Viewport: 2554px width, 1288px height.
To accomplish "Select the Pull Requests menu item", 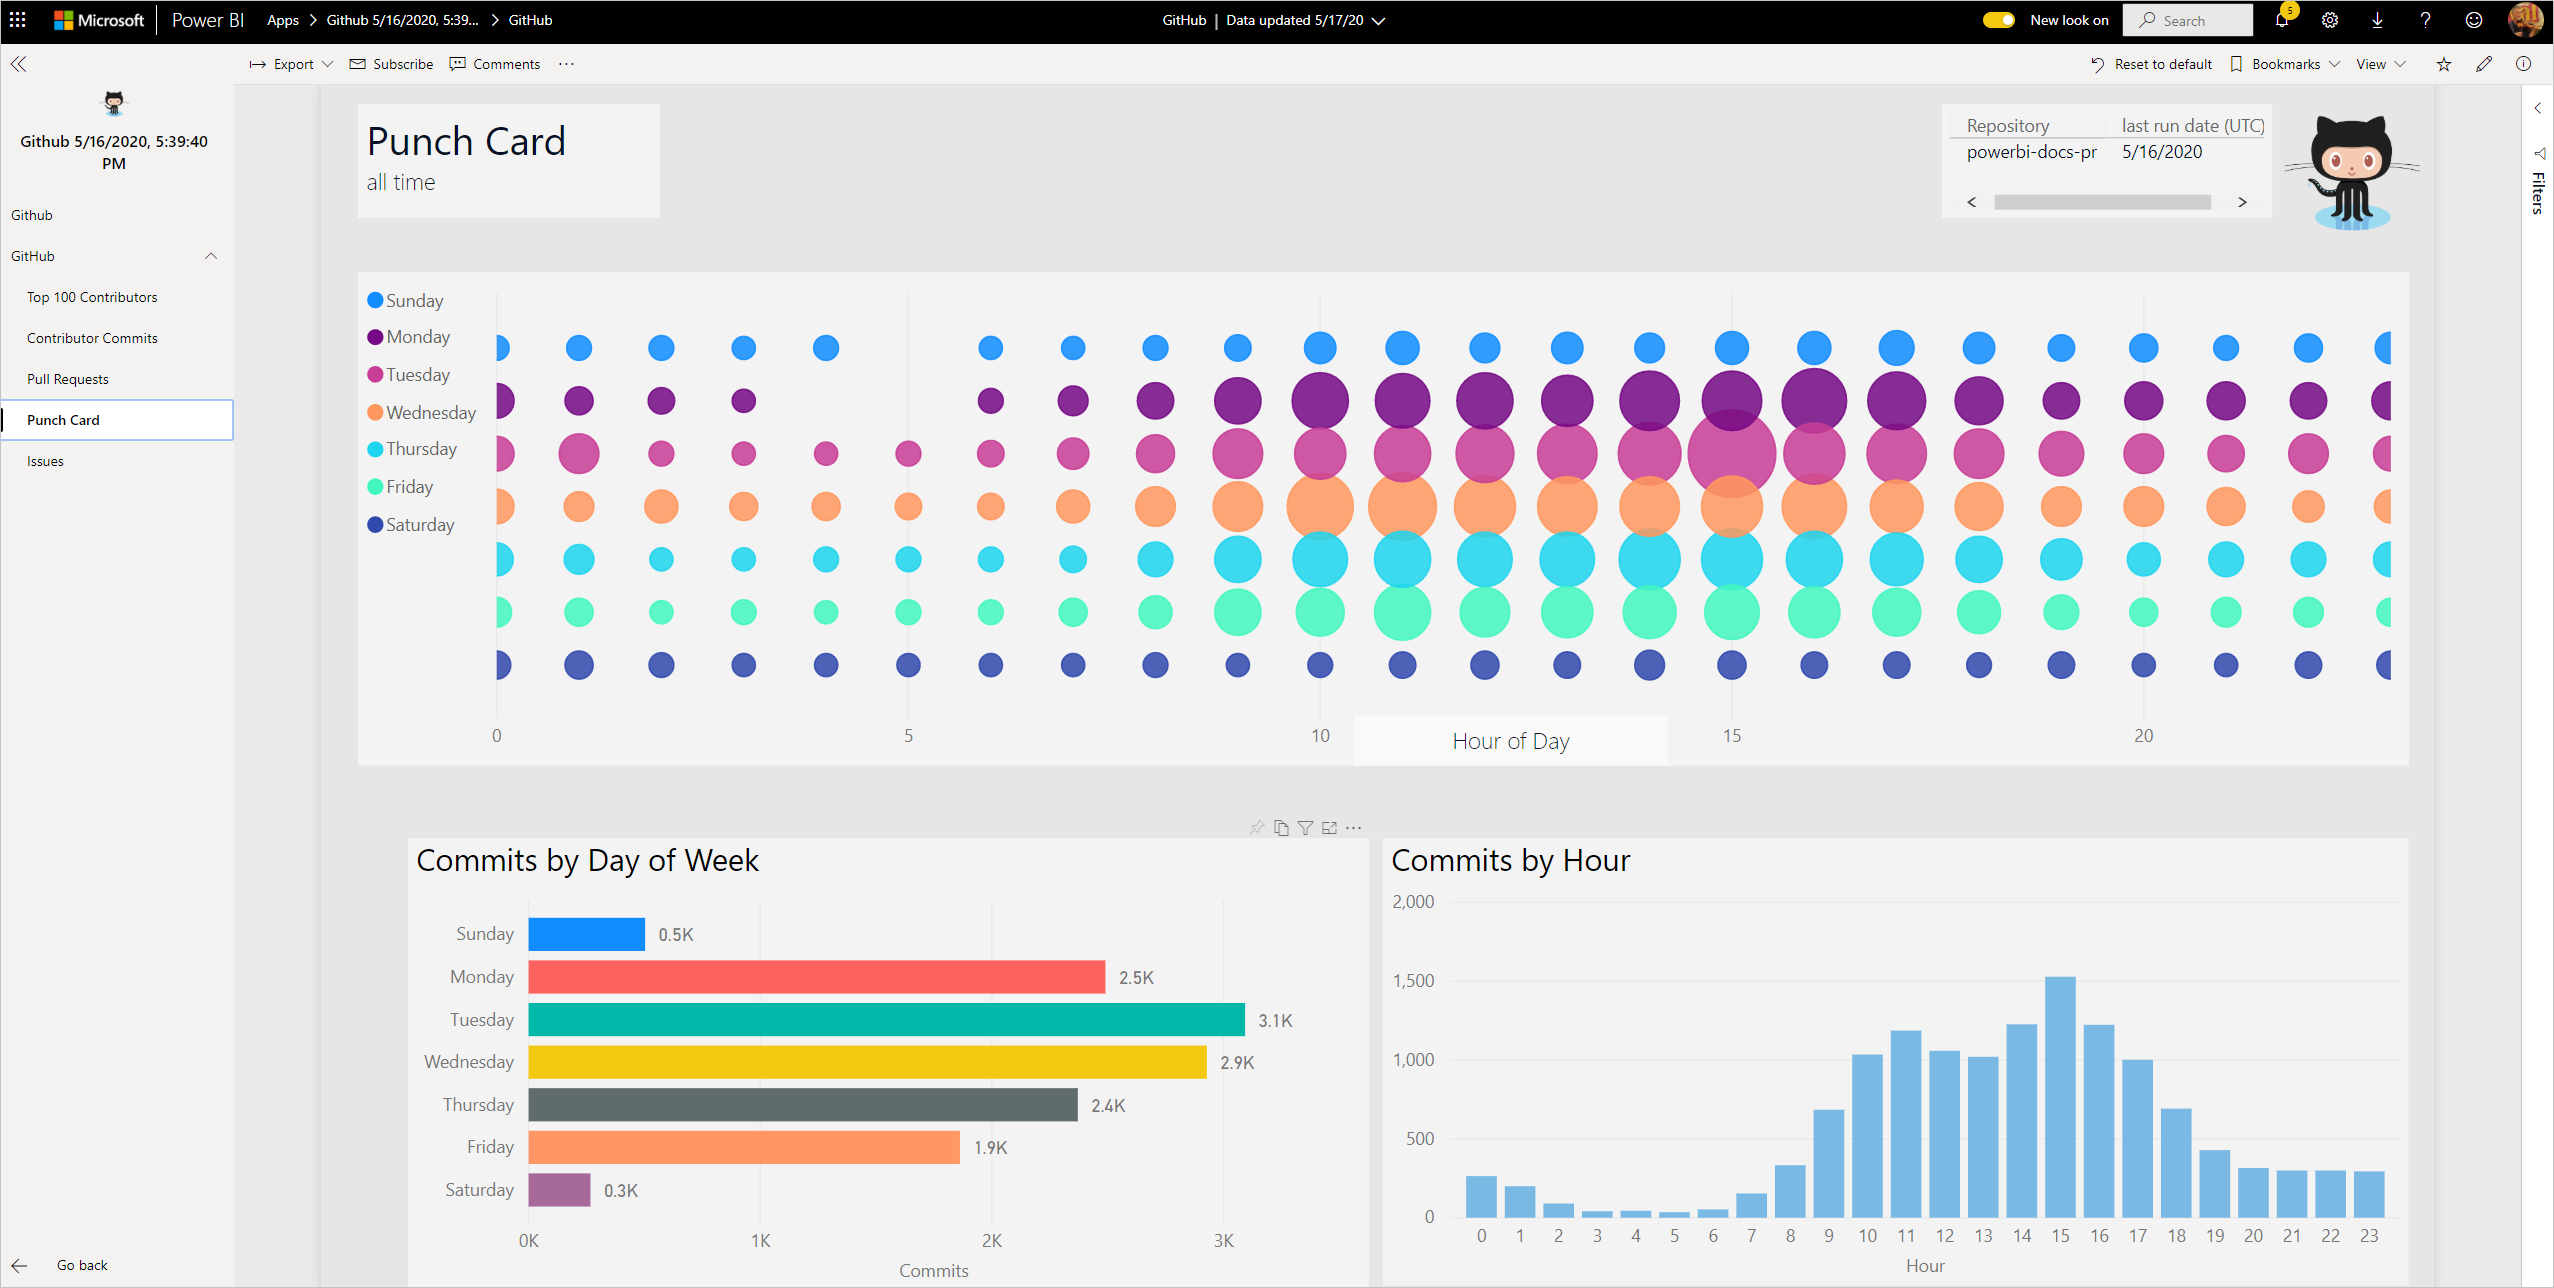I will click(67, 378).
